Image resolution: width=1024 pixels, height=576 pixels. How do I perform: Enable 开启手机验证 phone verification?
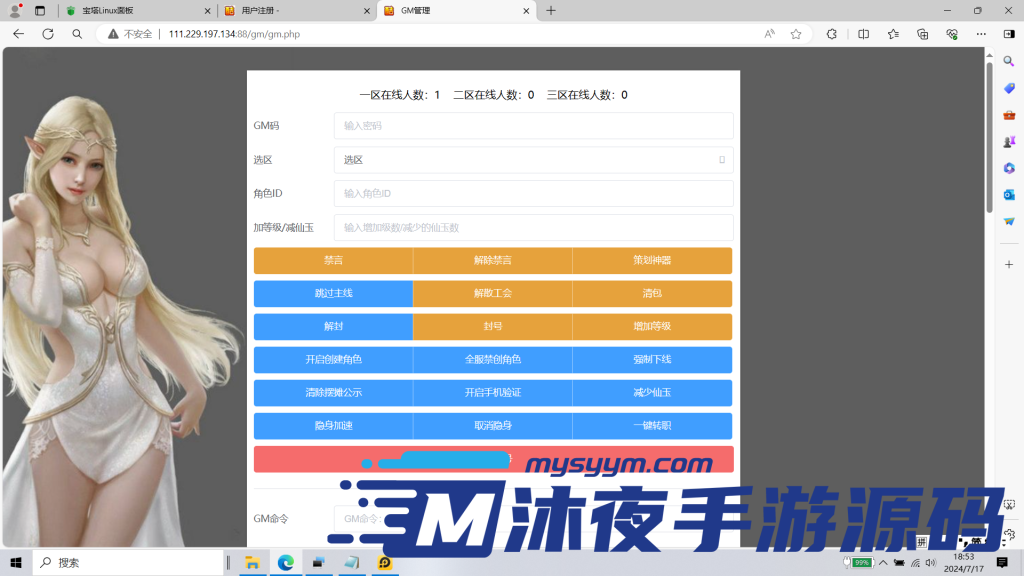tap(493, 392)
